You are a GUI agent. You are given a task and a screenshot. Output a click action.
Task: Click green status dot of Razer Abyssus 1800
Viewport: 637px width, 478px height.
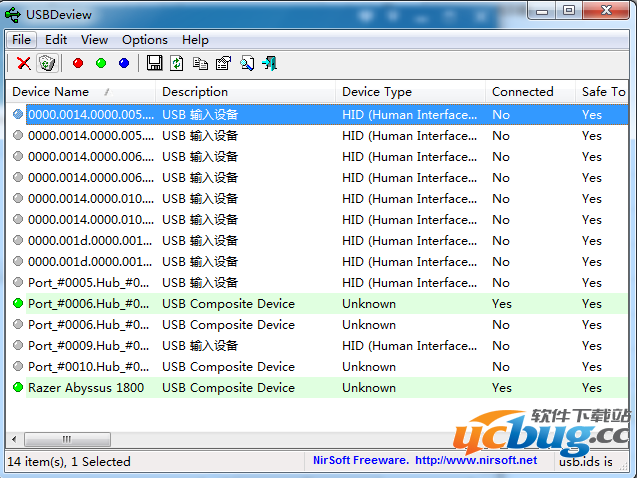18,387
